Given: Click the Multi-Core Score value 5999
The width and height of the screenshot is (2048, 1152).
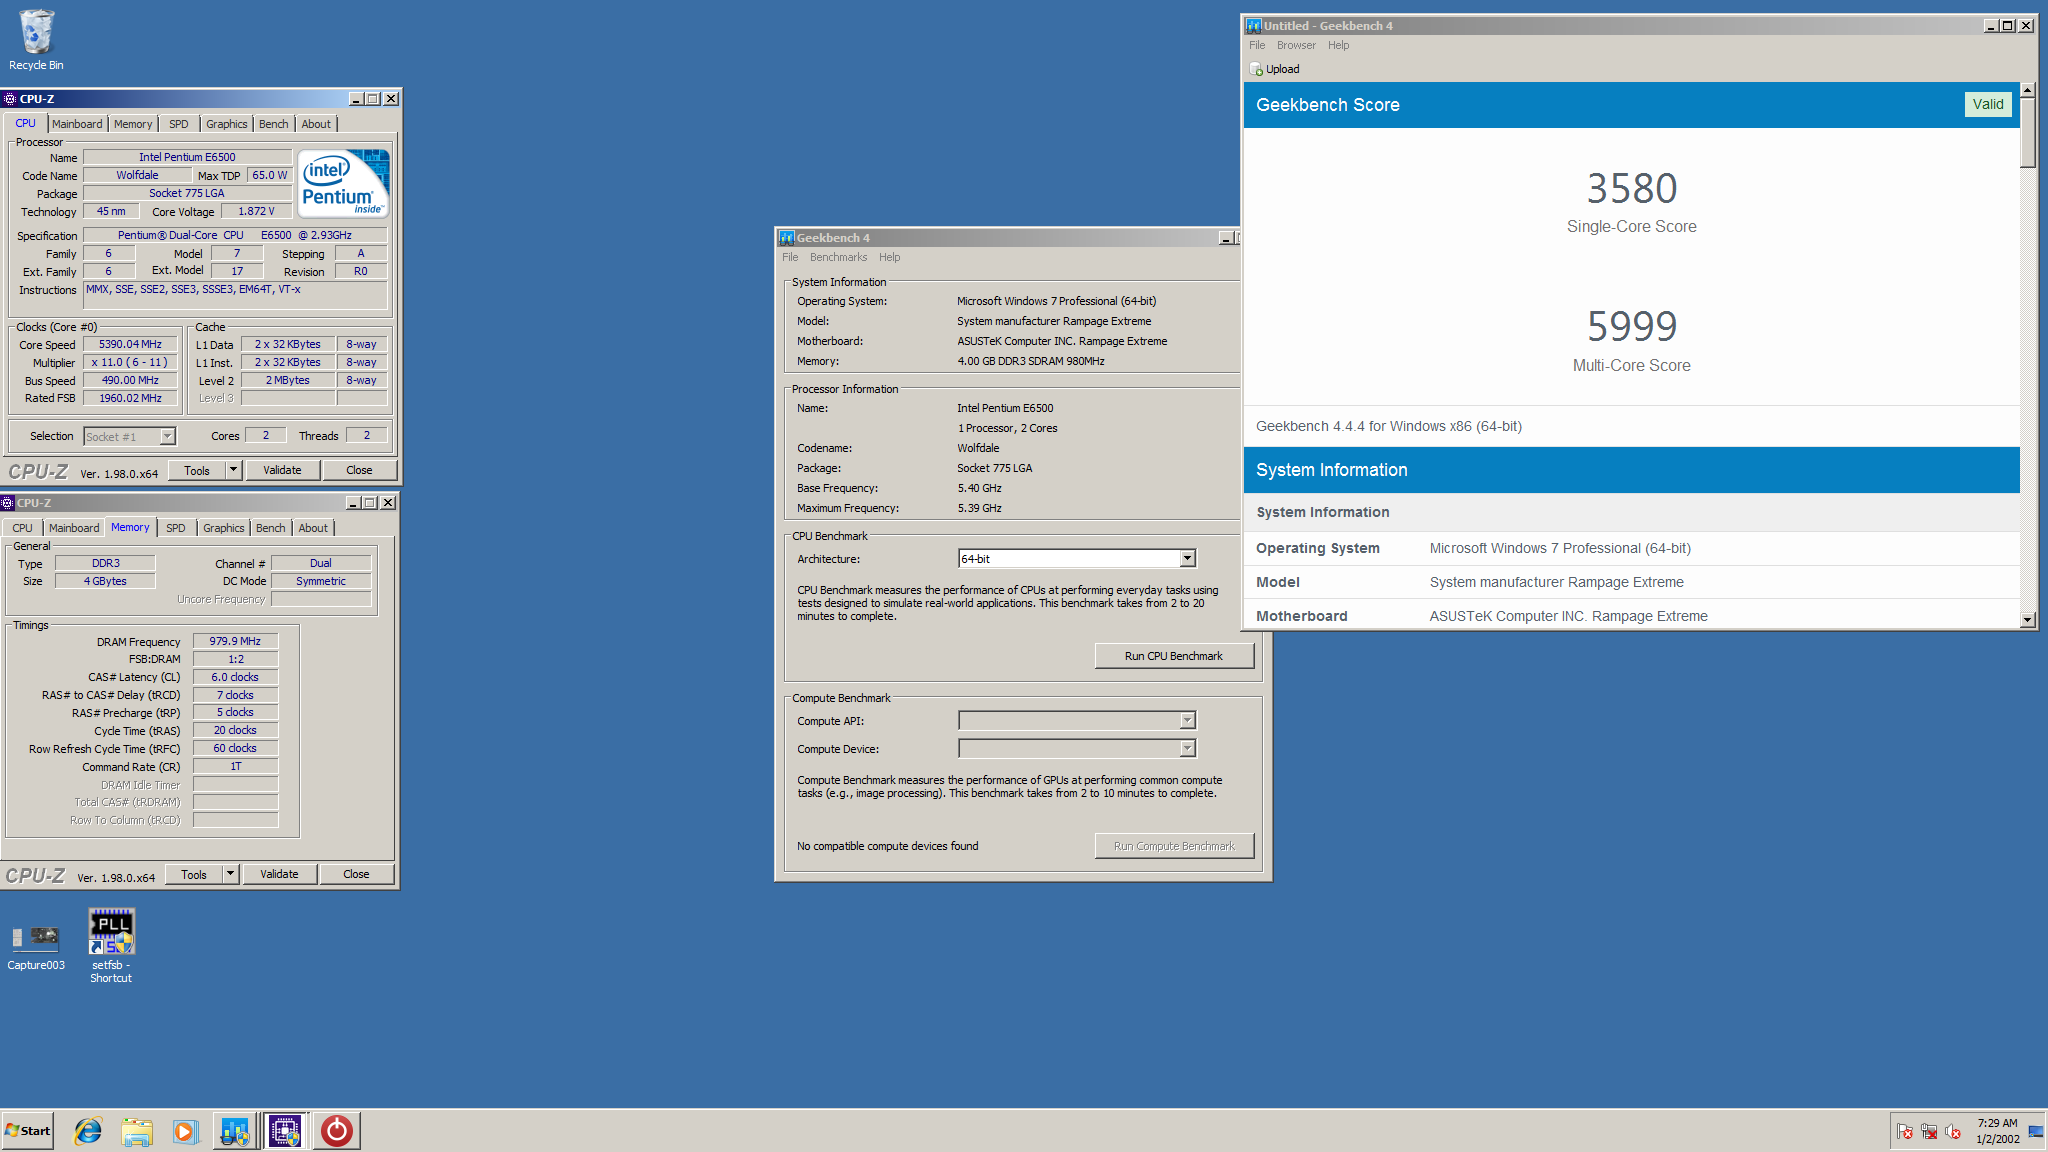Looking at the screenshot, I should pos(1631,326).
